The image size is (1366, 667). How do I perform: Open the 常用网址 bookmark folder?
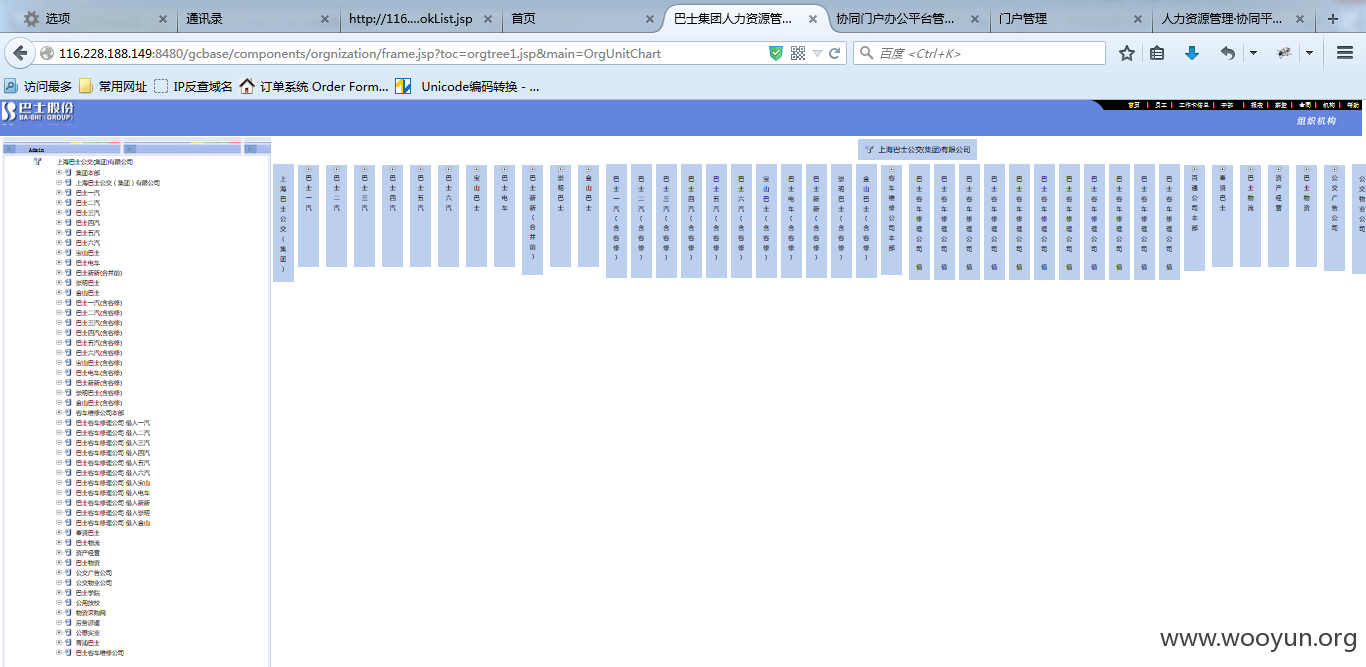coord(112,86)
